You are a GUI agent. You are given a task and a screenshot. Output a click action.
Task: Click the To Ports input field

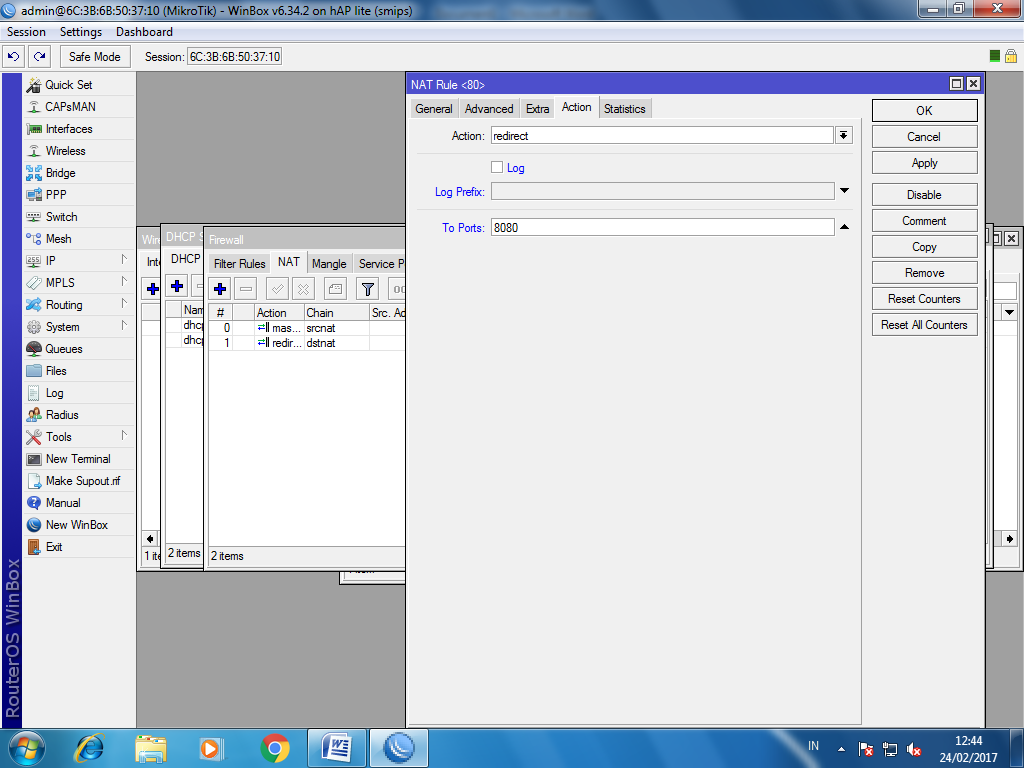coord(662,227)
